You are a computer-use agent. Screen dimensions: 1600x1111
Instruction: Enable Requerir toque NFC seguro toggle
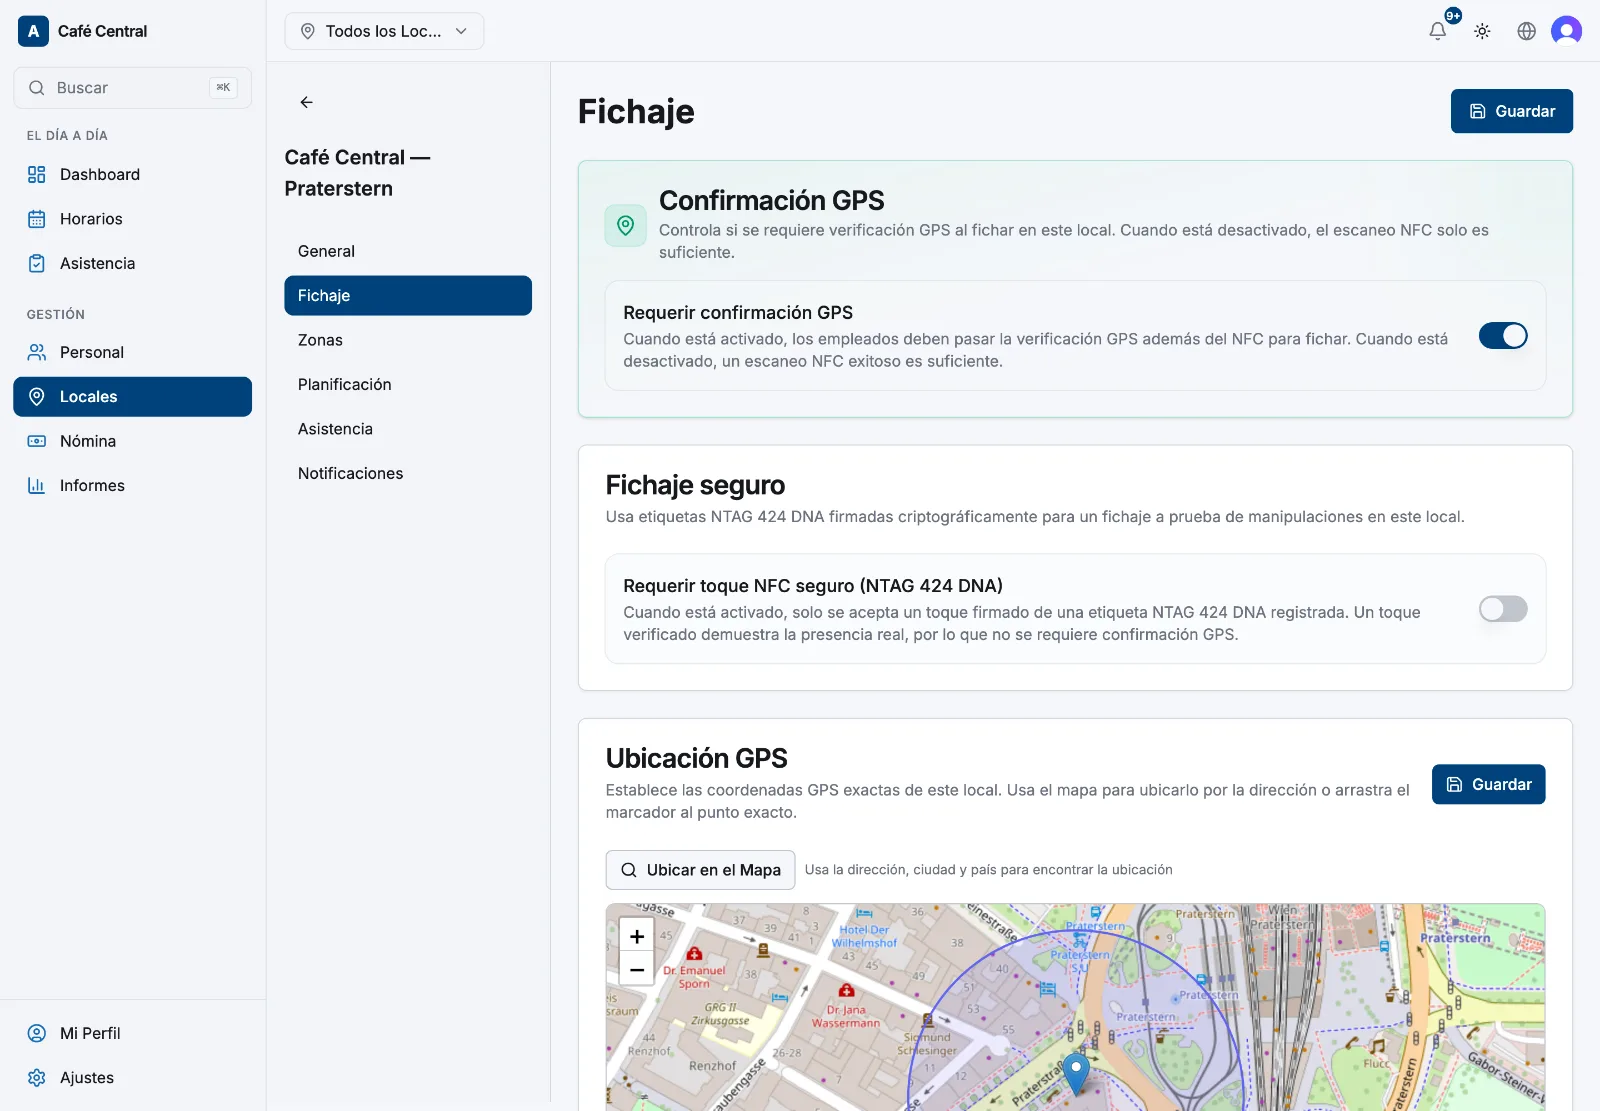click(x=1503, y=609)
